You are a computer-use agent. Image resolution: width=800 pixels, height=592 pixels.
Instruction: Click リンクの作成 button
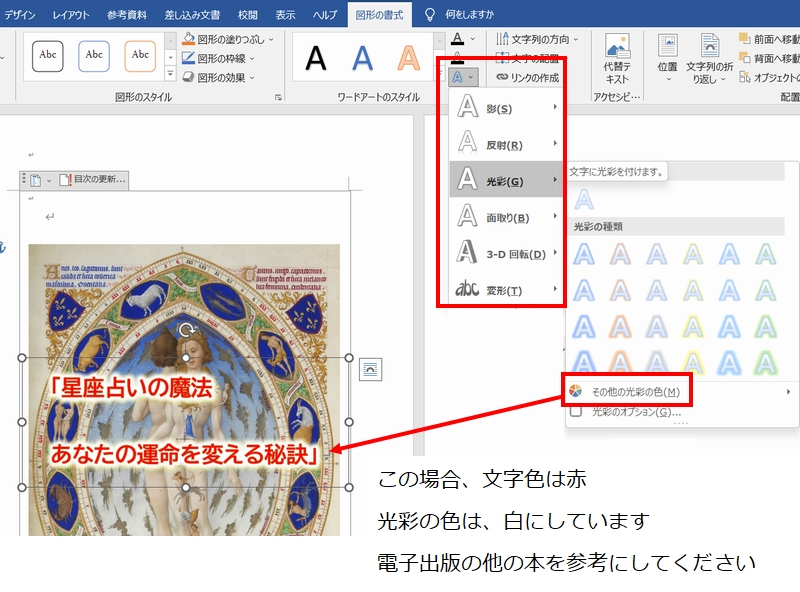(x=528, y=78)
